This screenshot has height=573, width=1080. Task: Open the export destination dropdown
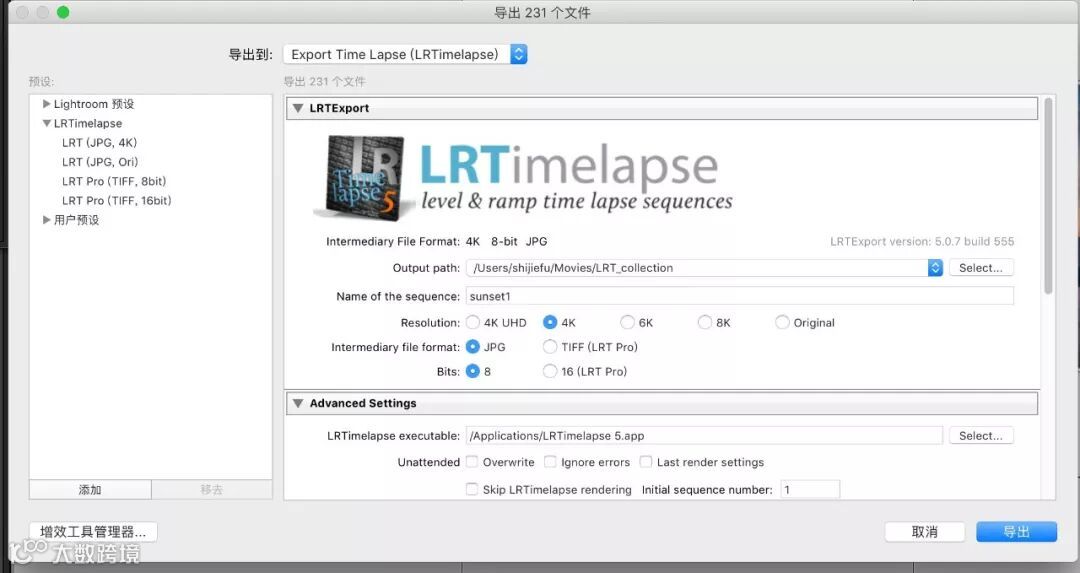(405, 54)
